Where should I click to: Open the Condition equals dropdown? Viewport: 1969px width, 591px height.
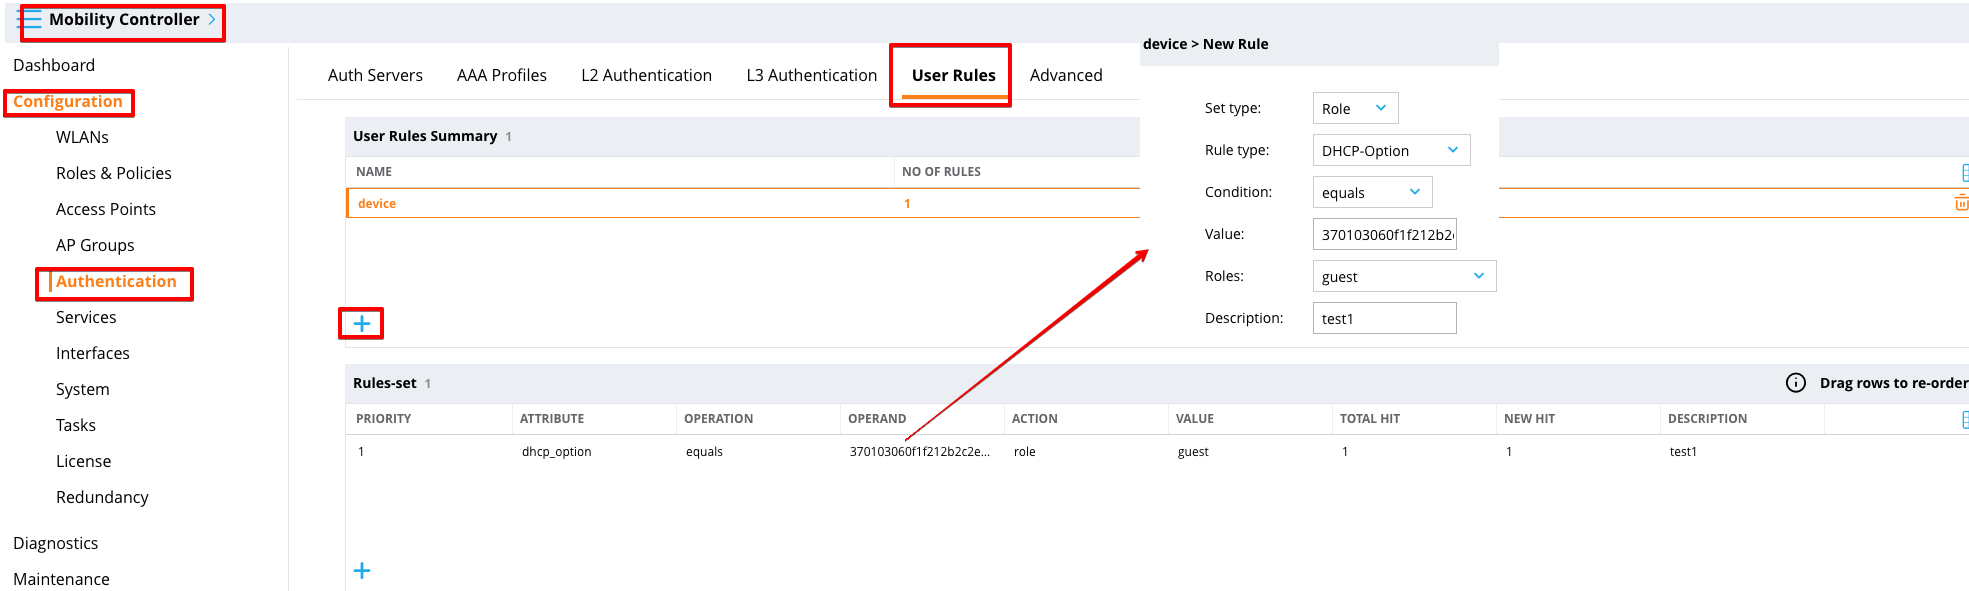(1372, 192)
